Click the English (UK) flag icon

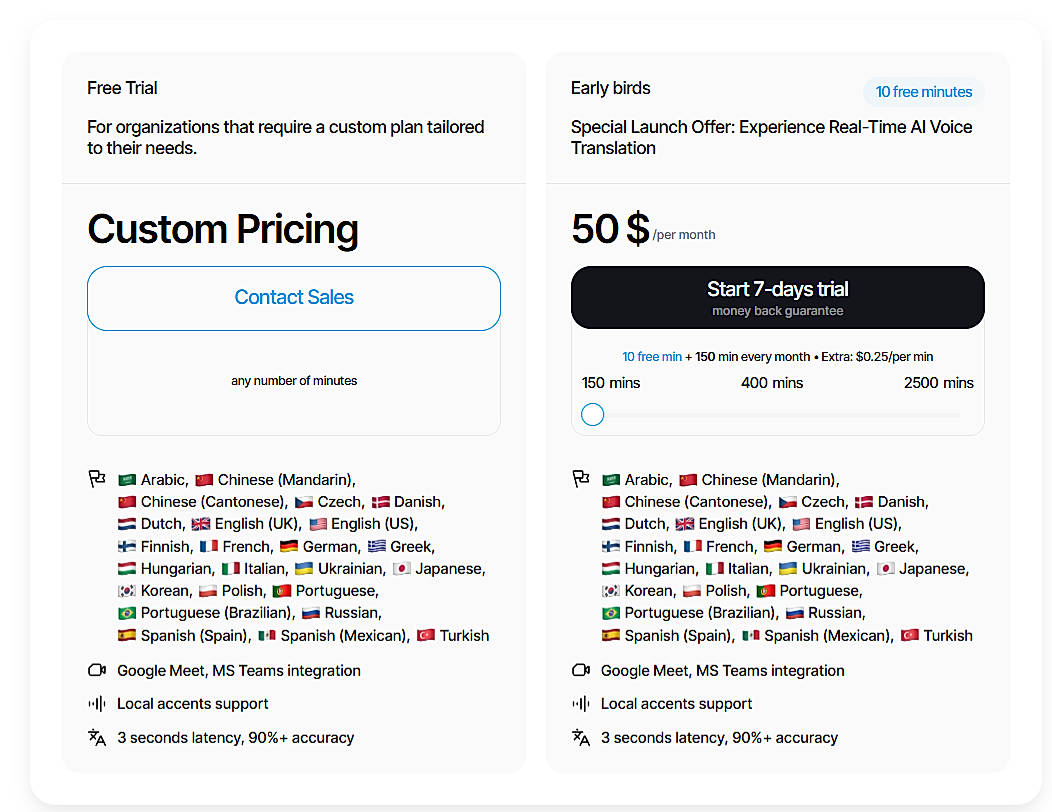(x=202, y=523)
